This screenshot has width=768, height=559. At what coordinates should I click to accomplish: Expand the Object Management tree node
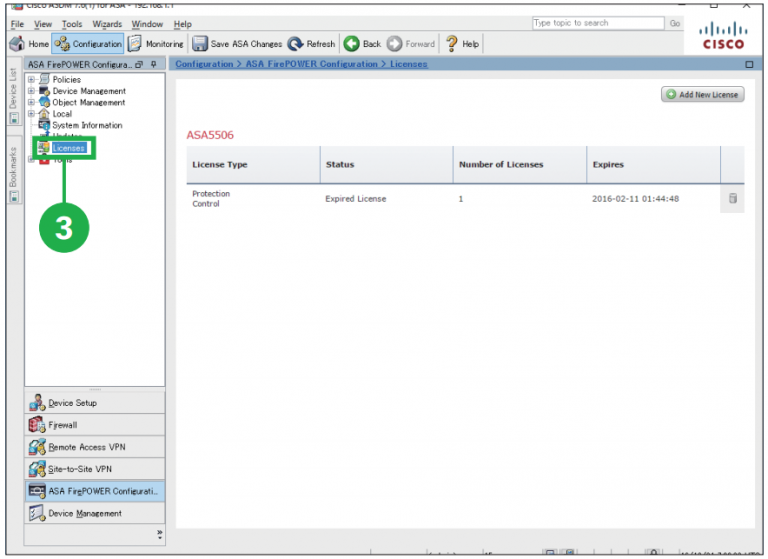31,102
